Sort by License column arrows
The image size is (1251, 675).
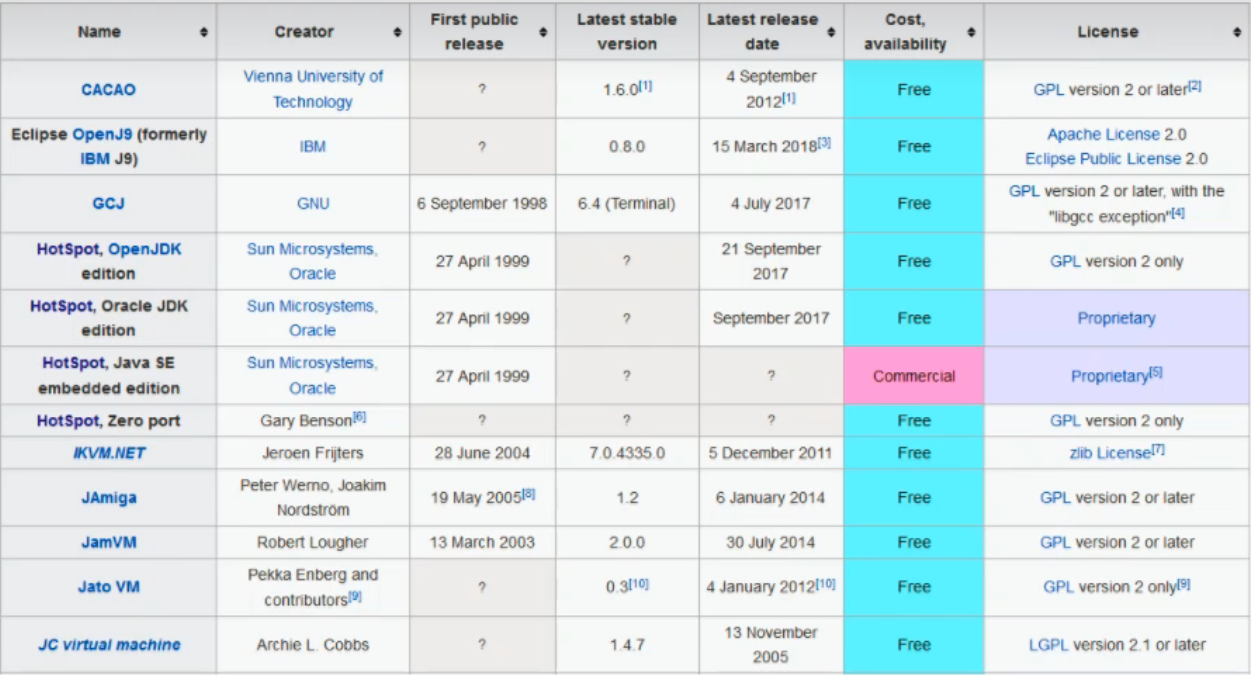pyautogui.click(x=1237, y=32)
